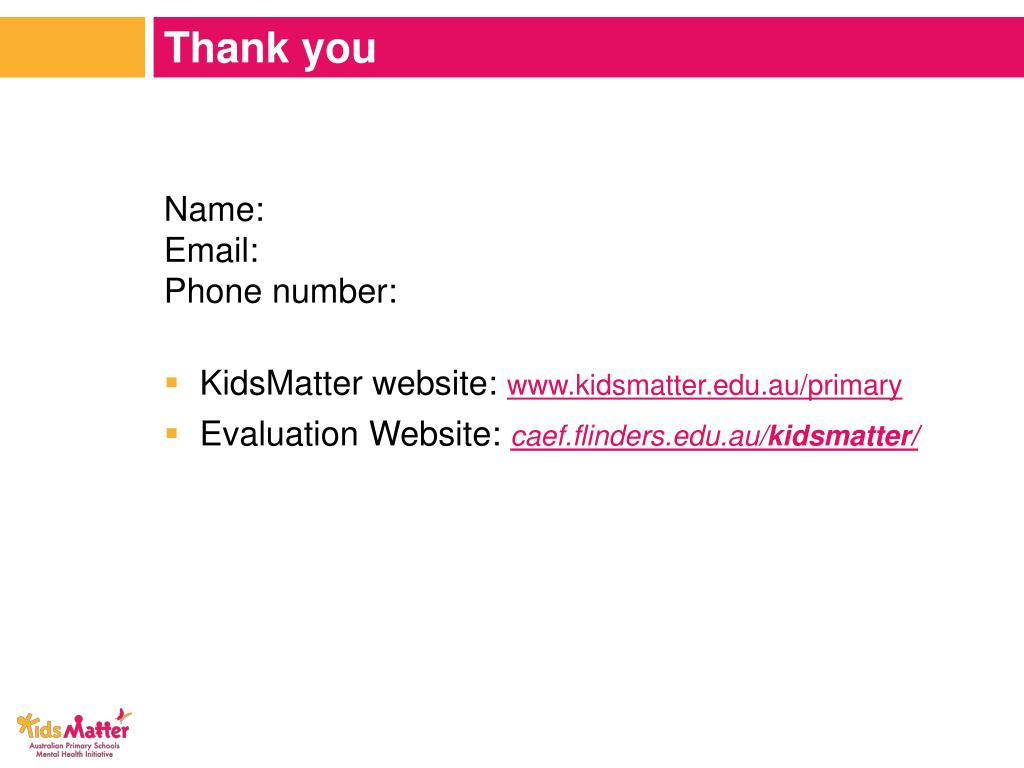
Task: Click the bold kidsmatter part of the URL
Action: 839,436
